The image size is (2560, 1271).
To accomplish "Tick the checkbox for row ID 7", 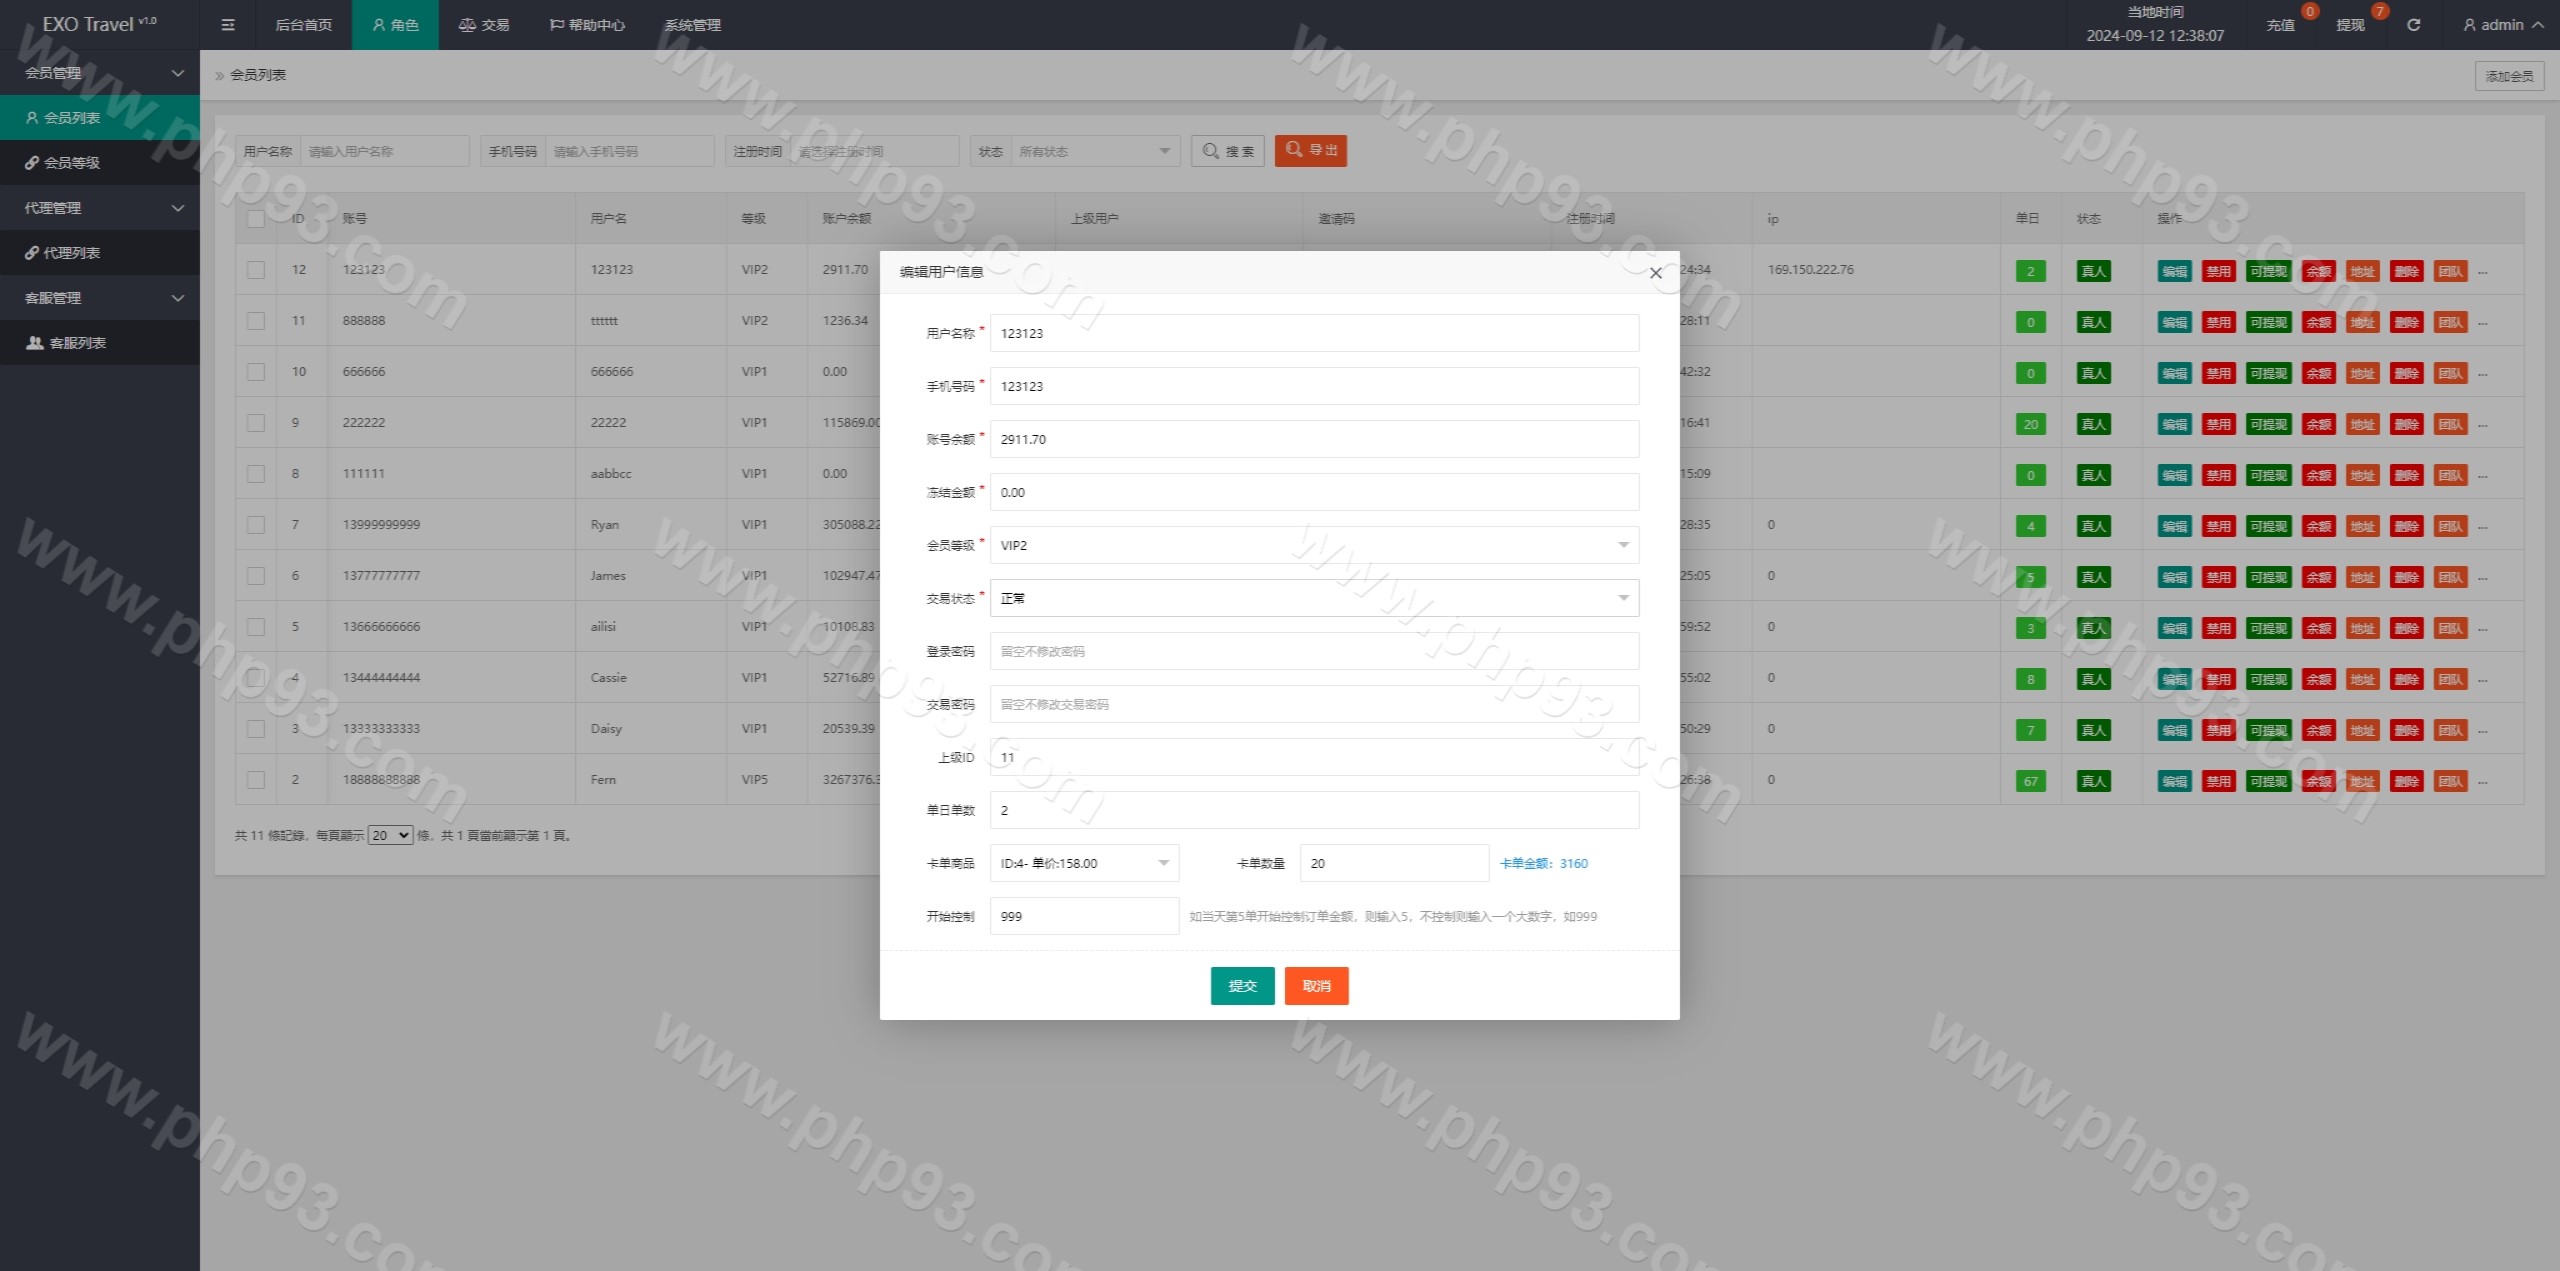I will 256,525.
